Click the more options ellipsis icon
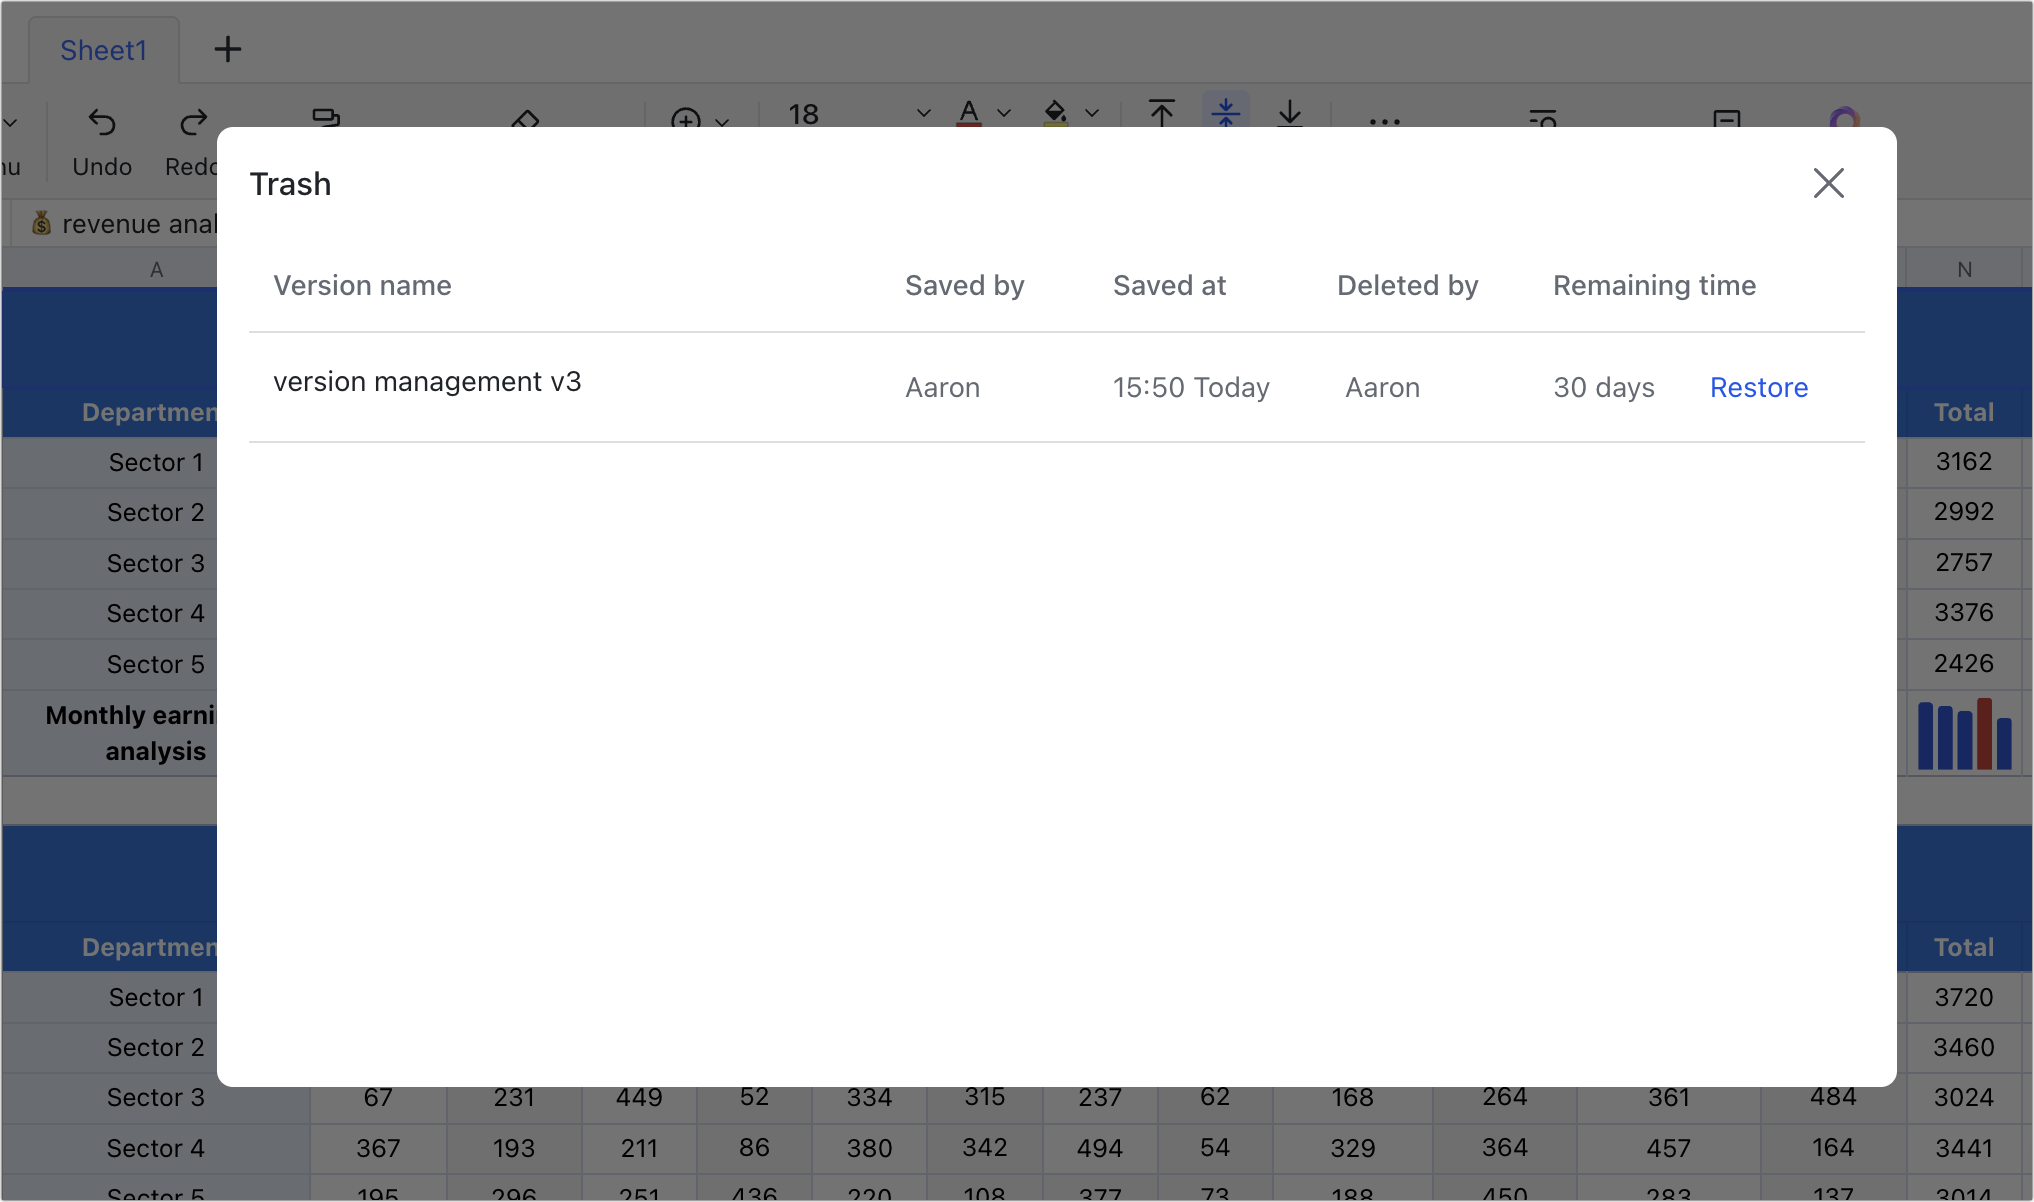 tap(1385, 122)
